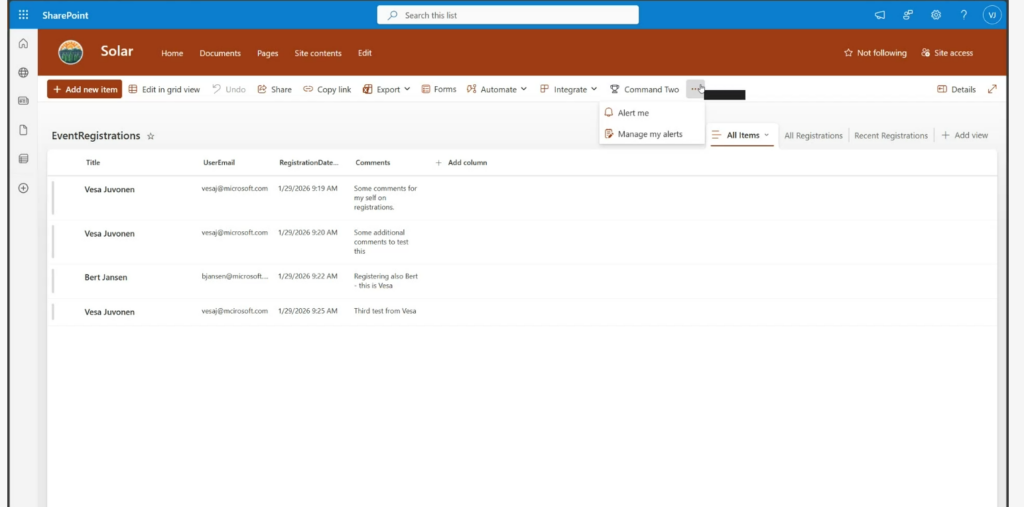Switch to the Recent Registrations view

(890, 135)
